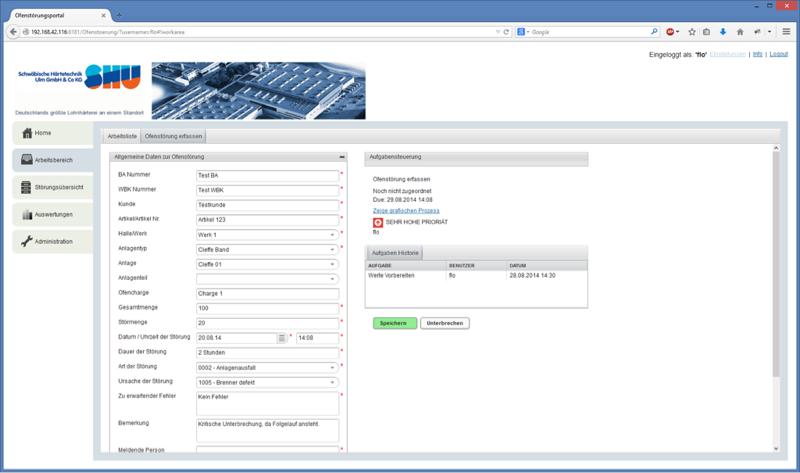800x473 pixels.
Task: Click the red high priority icon
Action: (x=378, y=222)
